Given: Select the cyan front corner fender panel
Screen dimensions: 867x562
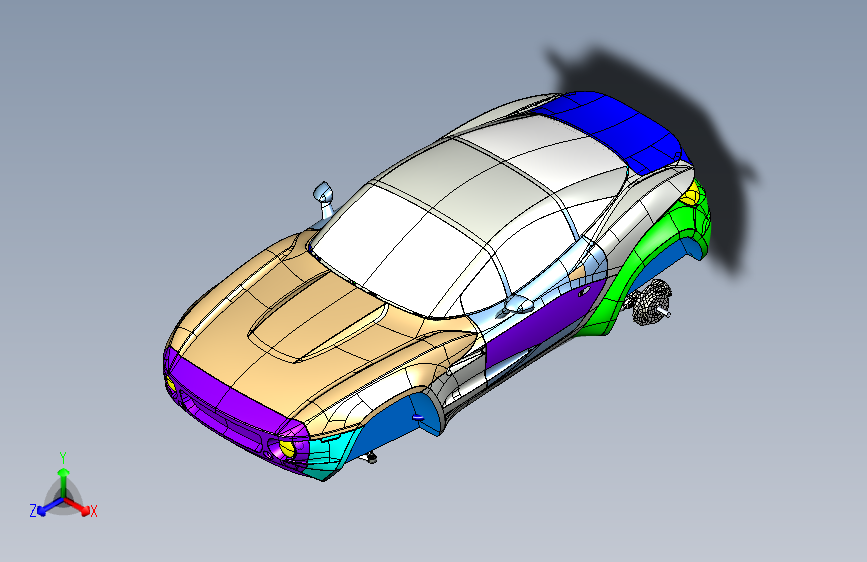Looking at the screenshot, I should [329, 451].
